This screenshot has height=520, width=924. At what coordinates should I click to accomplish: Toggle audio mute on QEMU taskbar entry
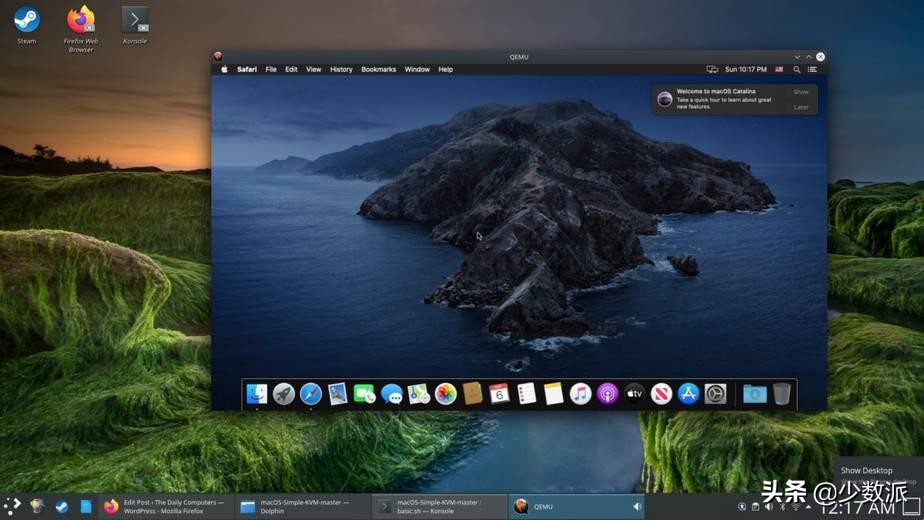pyautogui.click(x=637, y=507)
